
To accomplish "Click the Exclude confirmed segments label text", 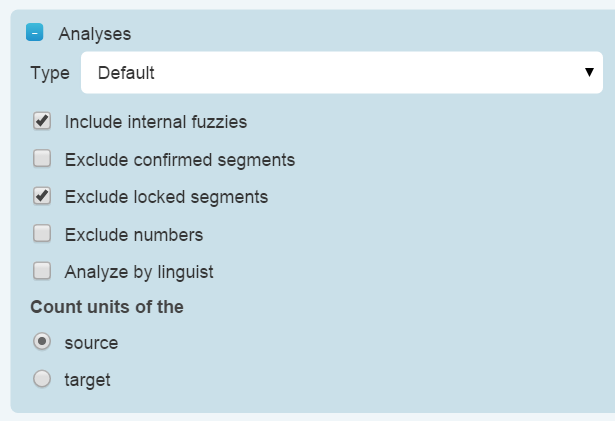I will pyautogui.click(x=179, y=159).
